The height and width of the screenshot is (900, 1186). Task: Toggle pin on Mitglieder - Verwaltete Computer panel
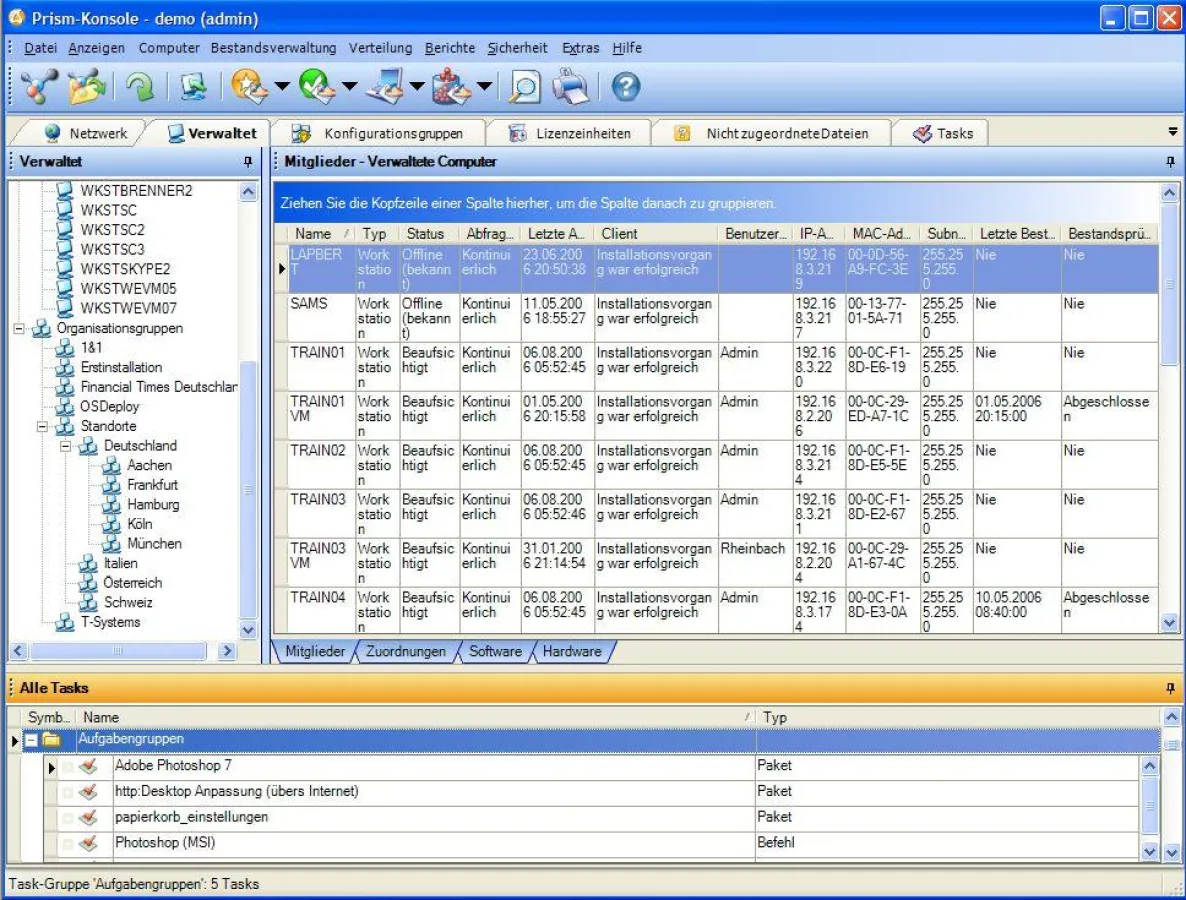point(1170,161)
